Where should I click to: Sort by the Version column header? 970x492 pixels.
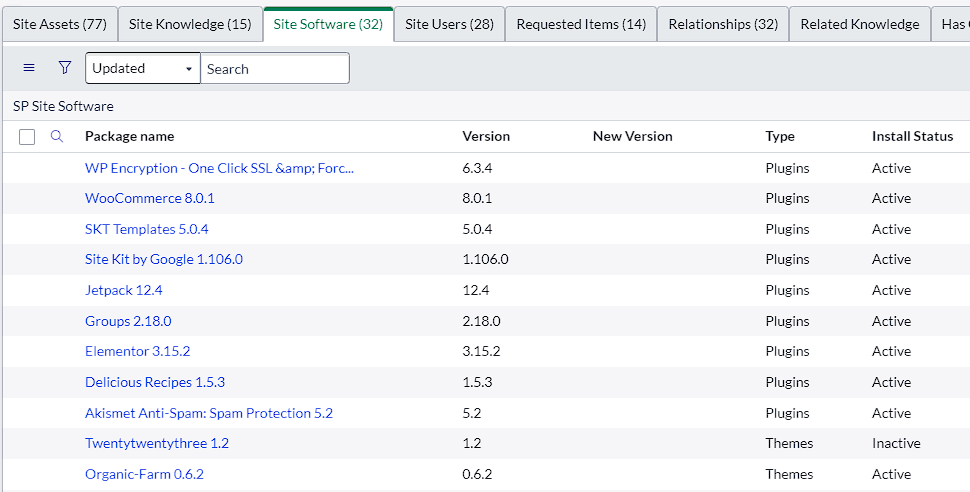tap(486, 136)
